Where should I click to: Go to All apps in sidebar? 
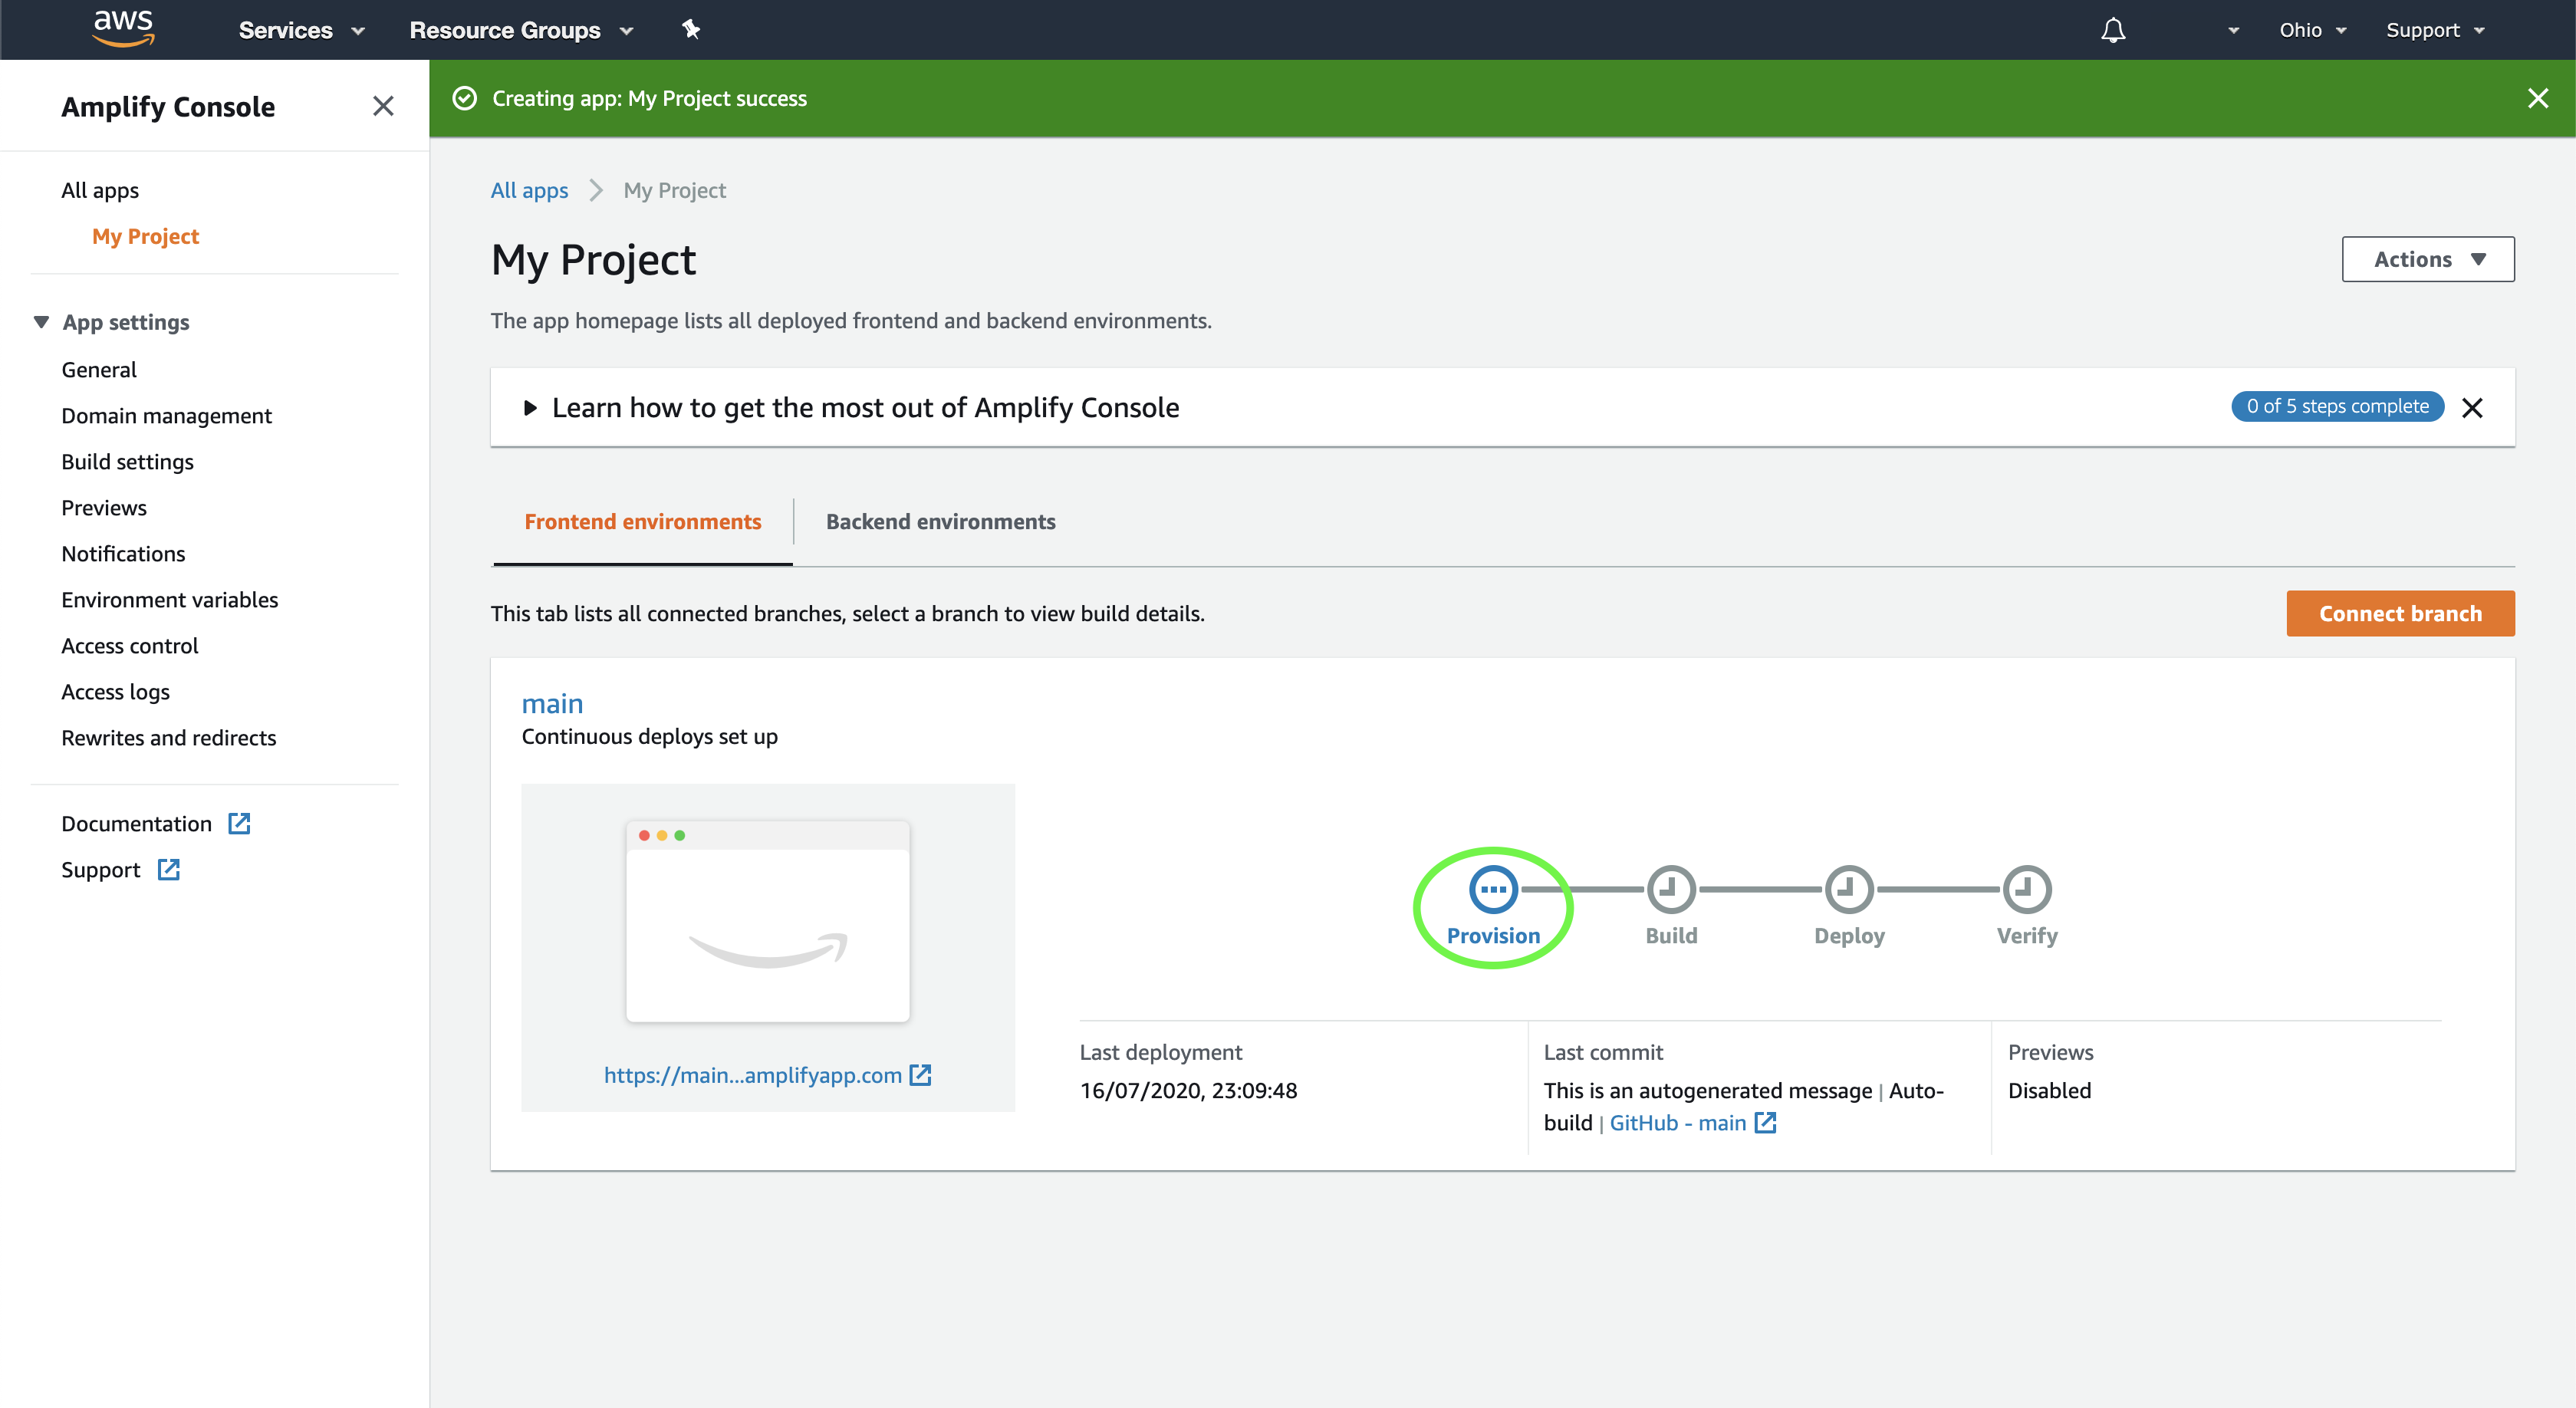tap(100, 190)
